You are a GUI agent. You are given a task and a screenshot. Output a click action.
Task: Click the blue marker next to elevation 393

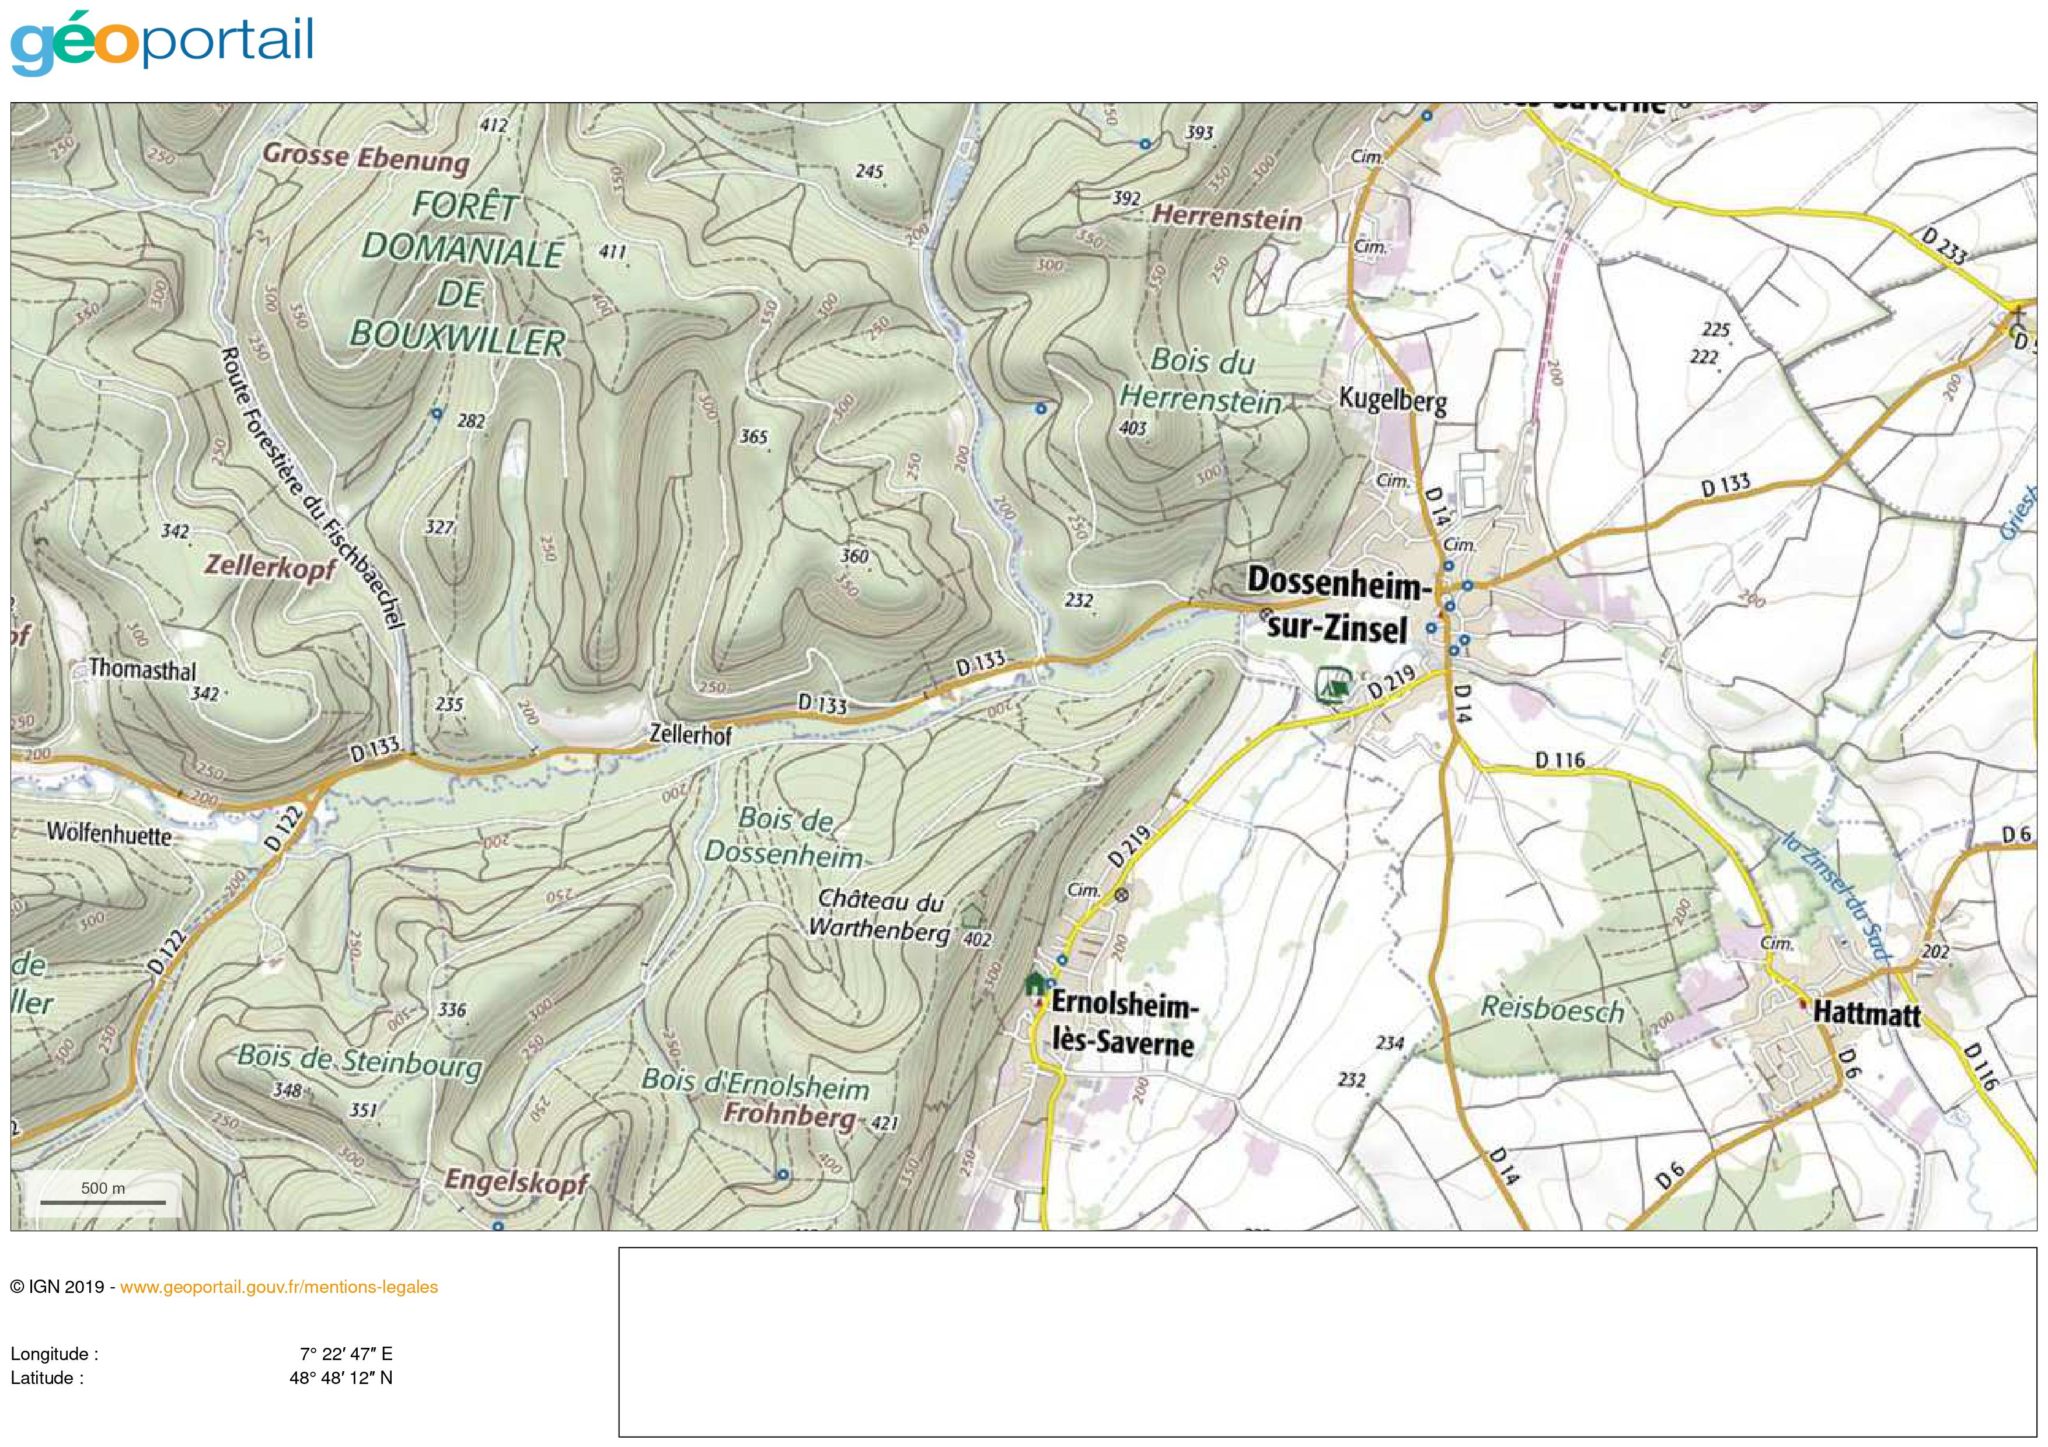click(1146, 144)
